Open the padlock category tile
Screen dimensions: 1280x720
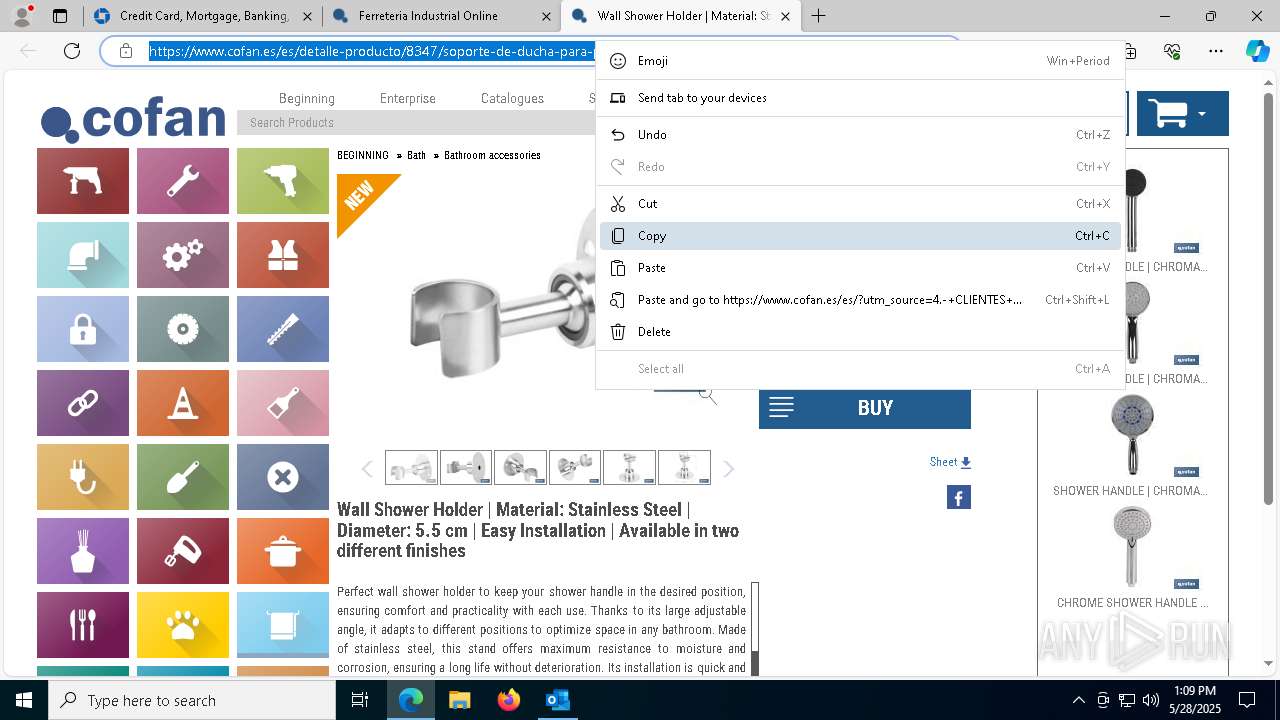(x=83, y=329)
